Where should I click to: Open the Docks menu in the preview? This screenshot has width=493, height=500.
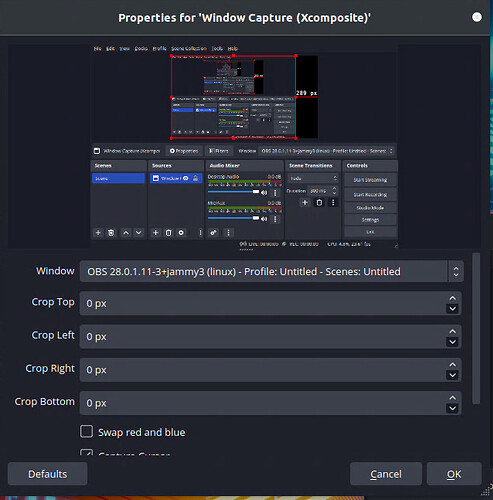(x=141, y=48)
